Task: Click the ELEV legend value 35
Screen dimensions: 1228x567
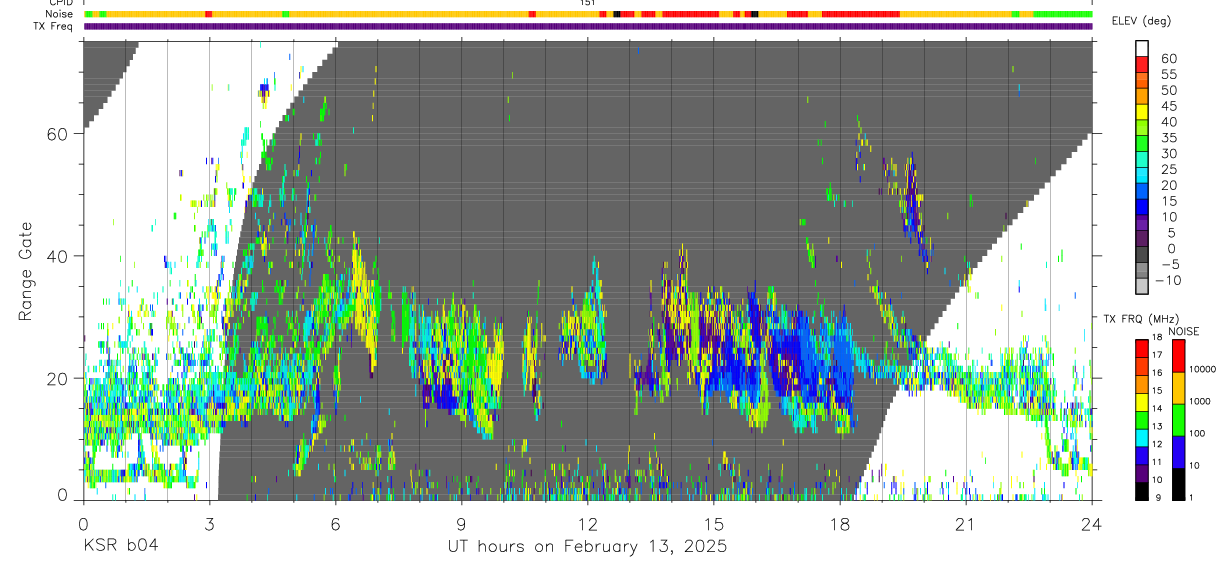Action: (1168, 137)
